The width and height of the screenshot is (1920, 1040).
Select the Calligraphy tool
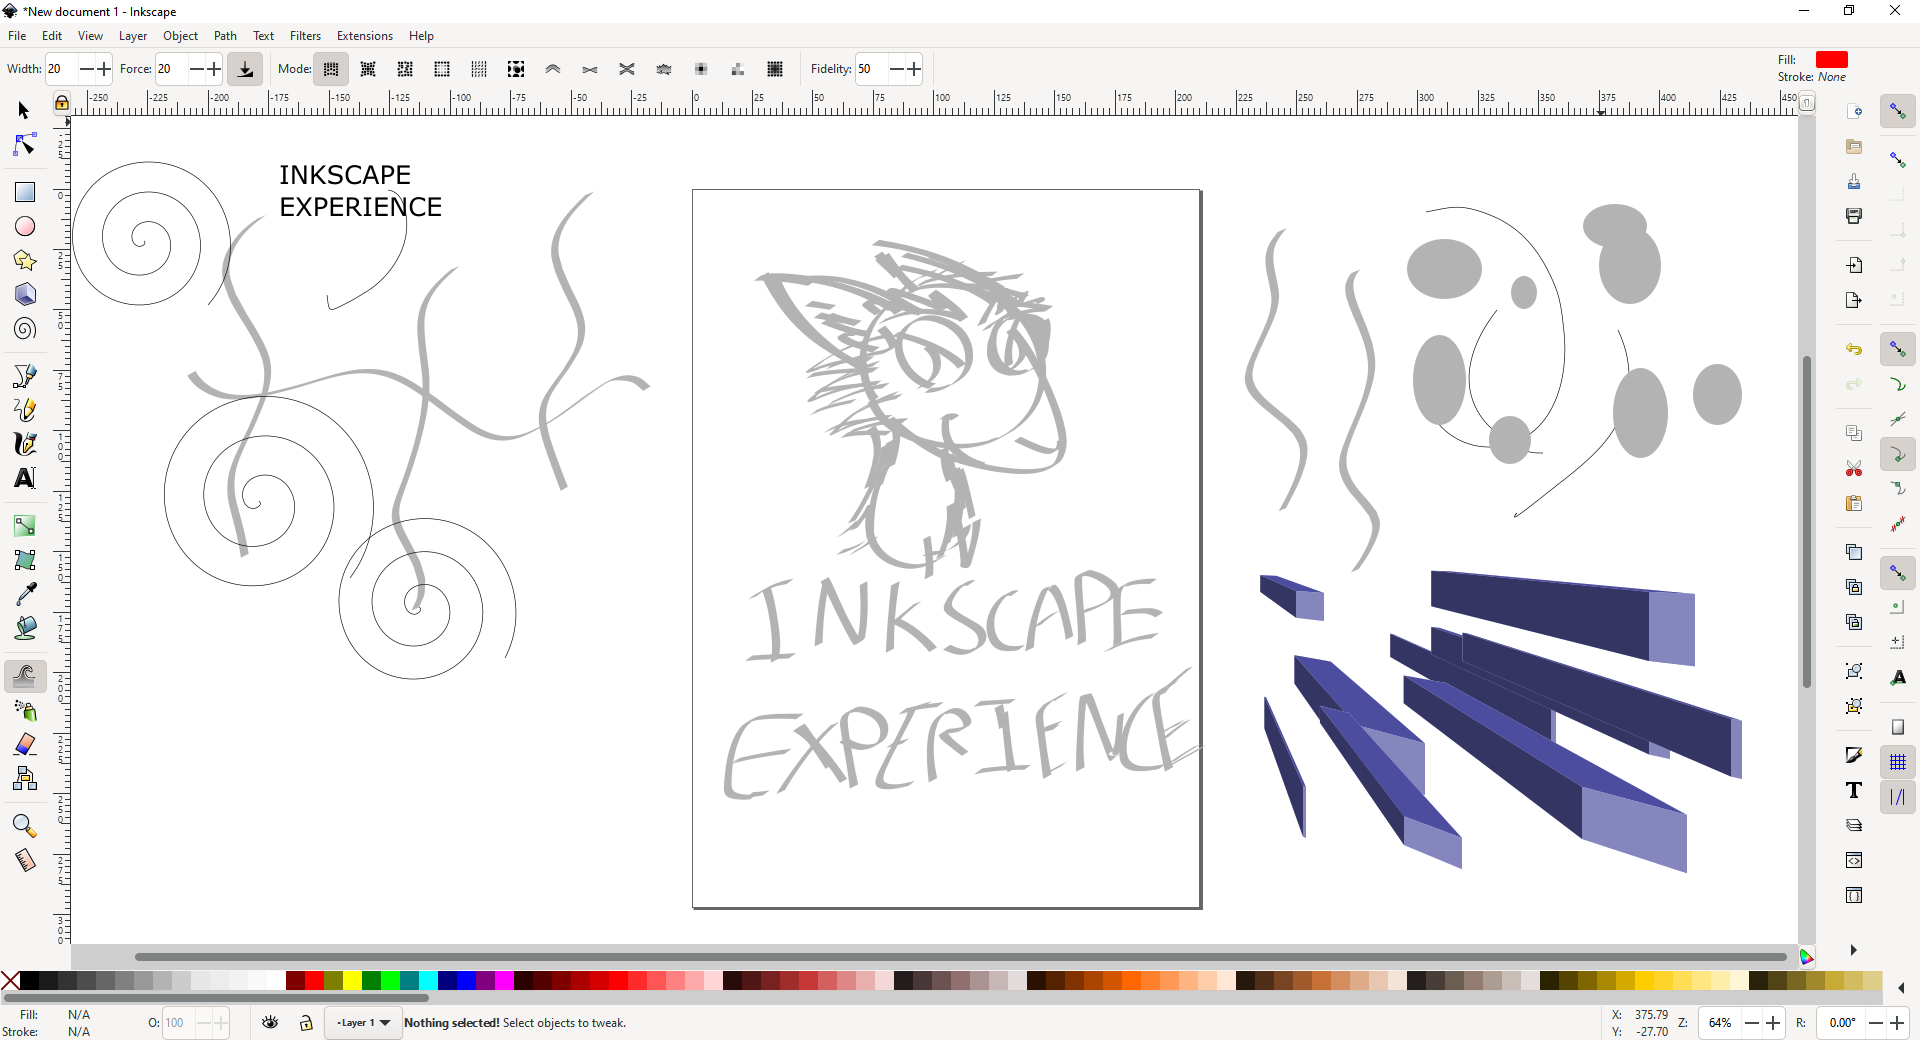point(24,444)
